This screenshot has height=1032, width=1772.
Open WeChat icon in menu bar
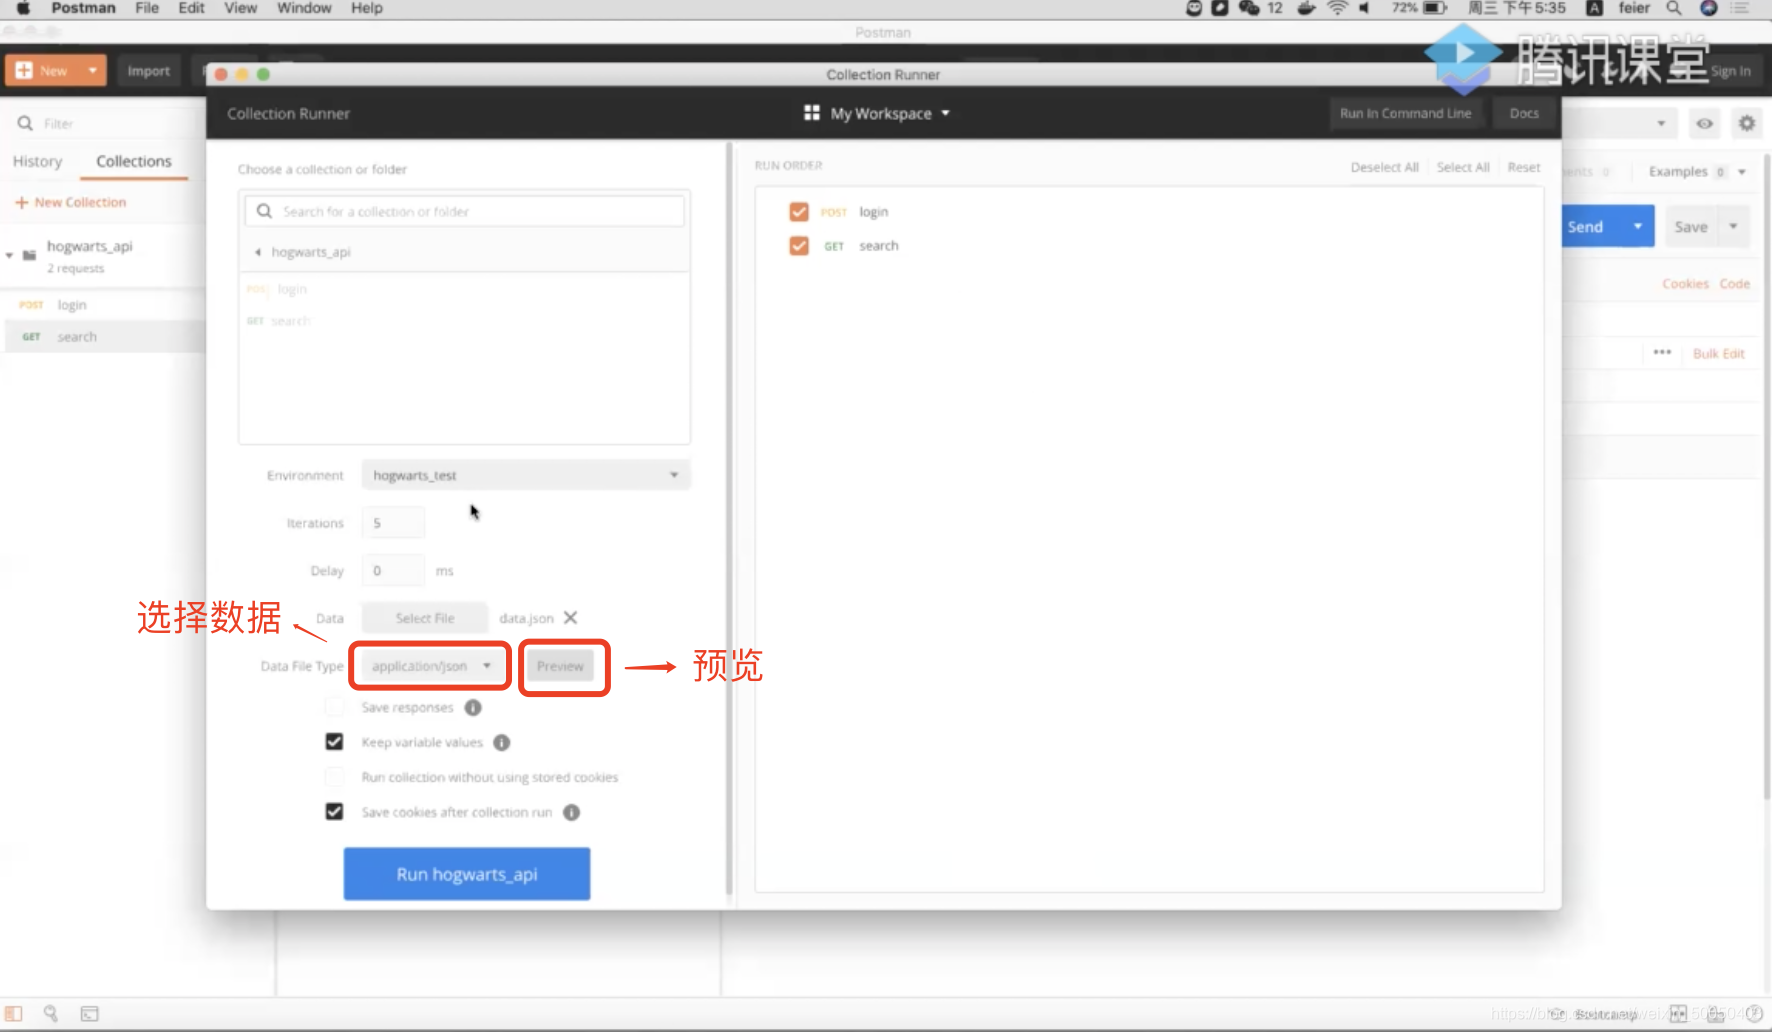[x=1249, y=8]
